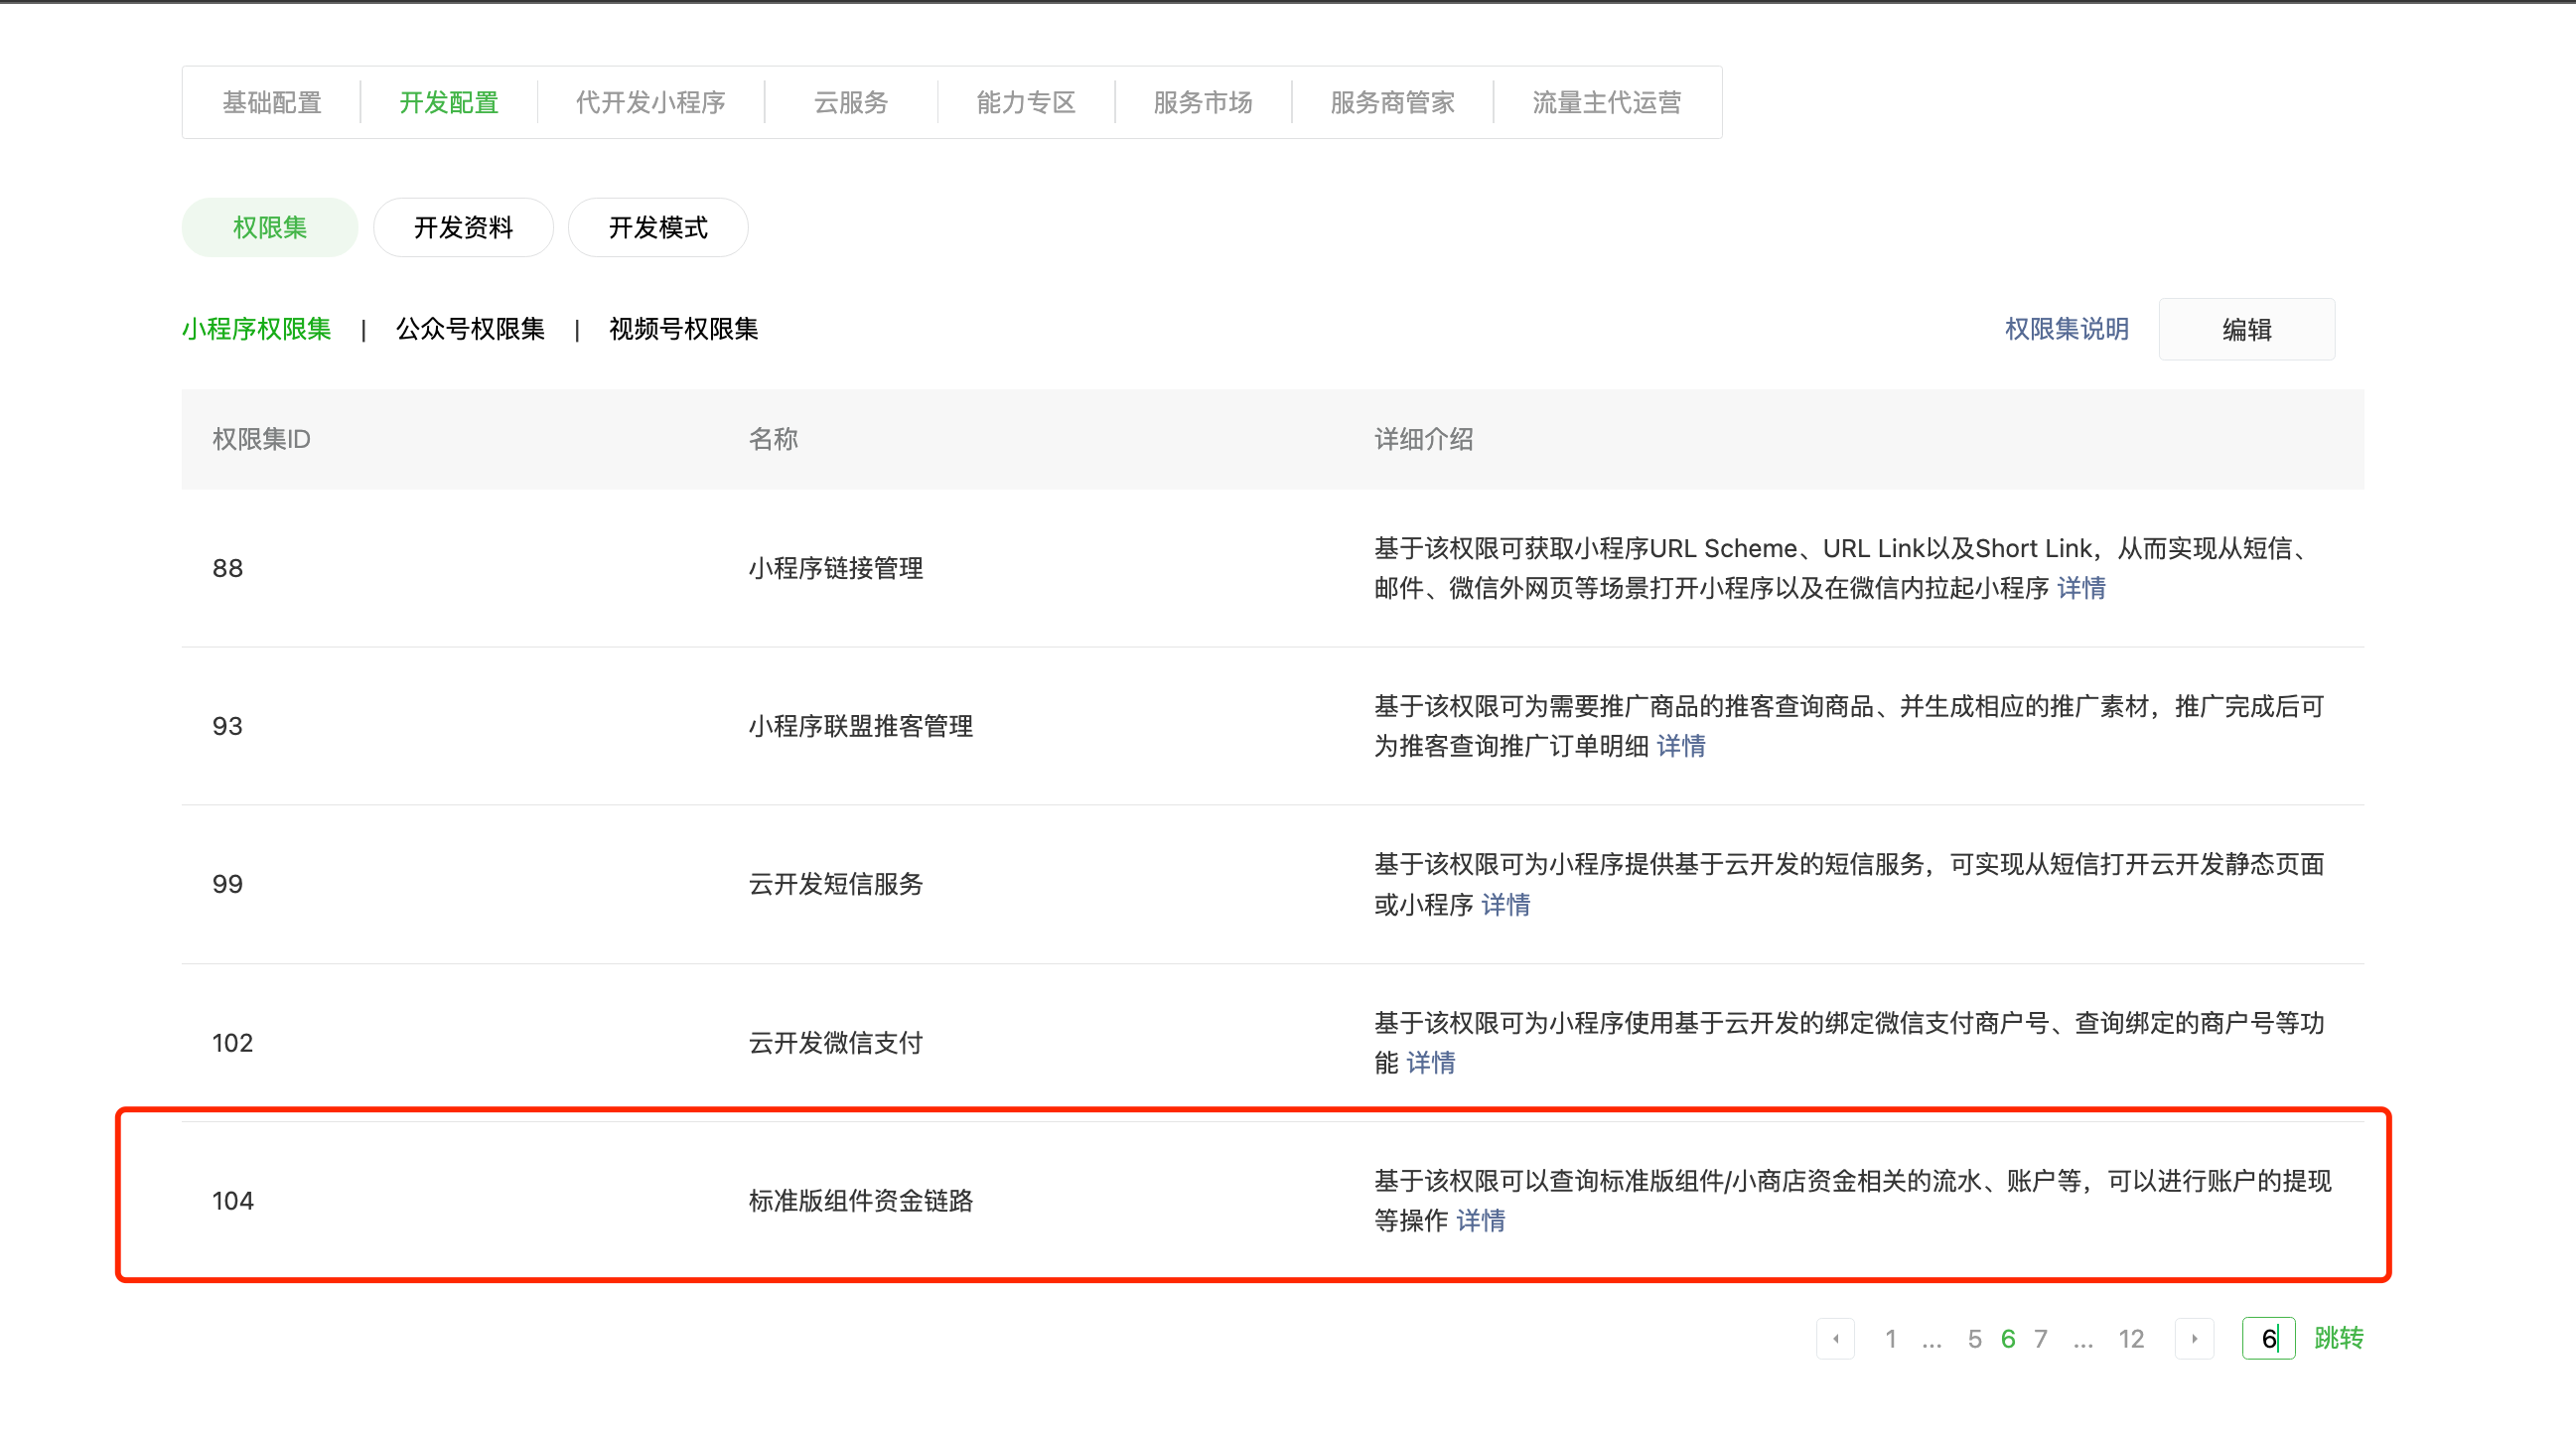Open 详情 link for 标准版组件资金链路
The height and width of the screenshot is (1440, 2576).
1480,1220
